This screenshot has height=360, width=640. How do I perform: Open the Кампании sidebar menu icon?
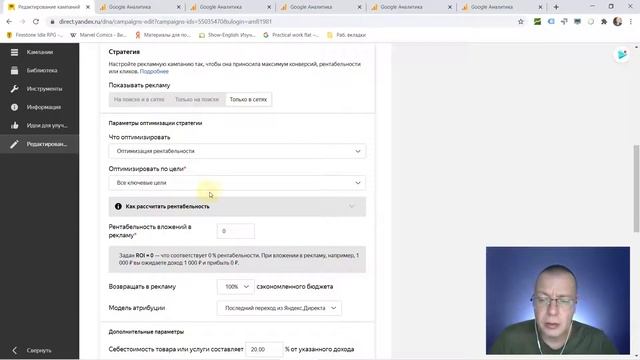[14, 52]
